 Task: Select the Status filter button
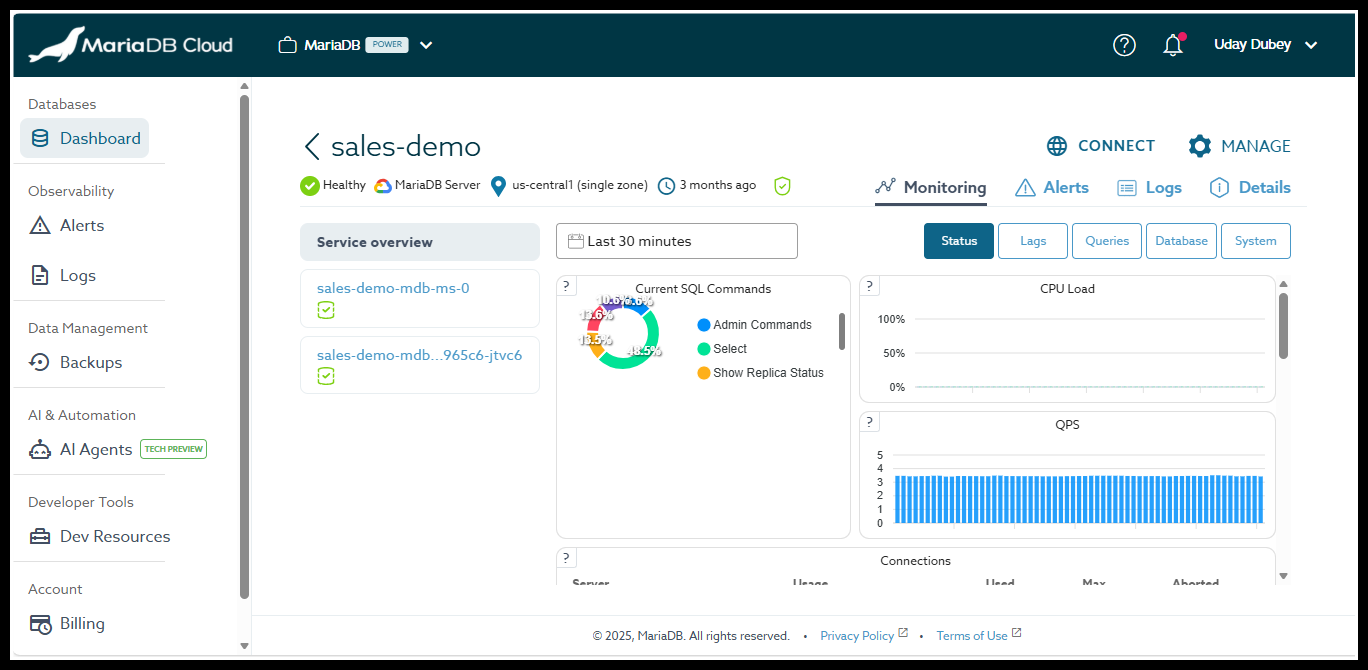click(958, 240)
